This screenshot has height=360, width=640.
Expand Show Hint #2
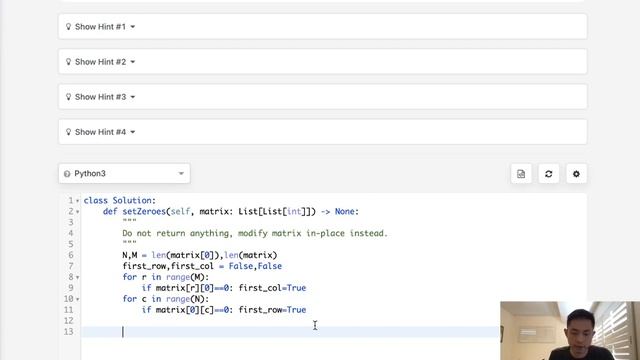point(322,62)
